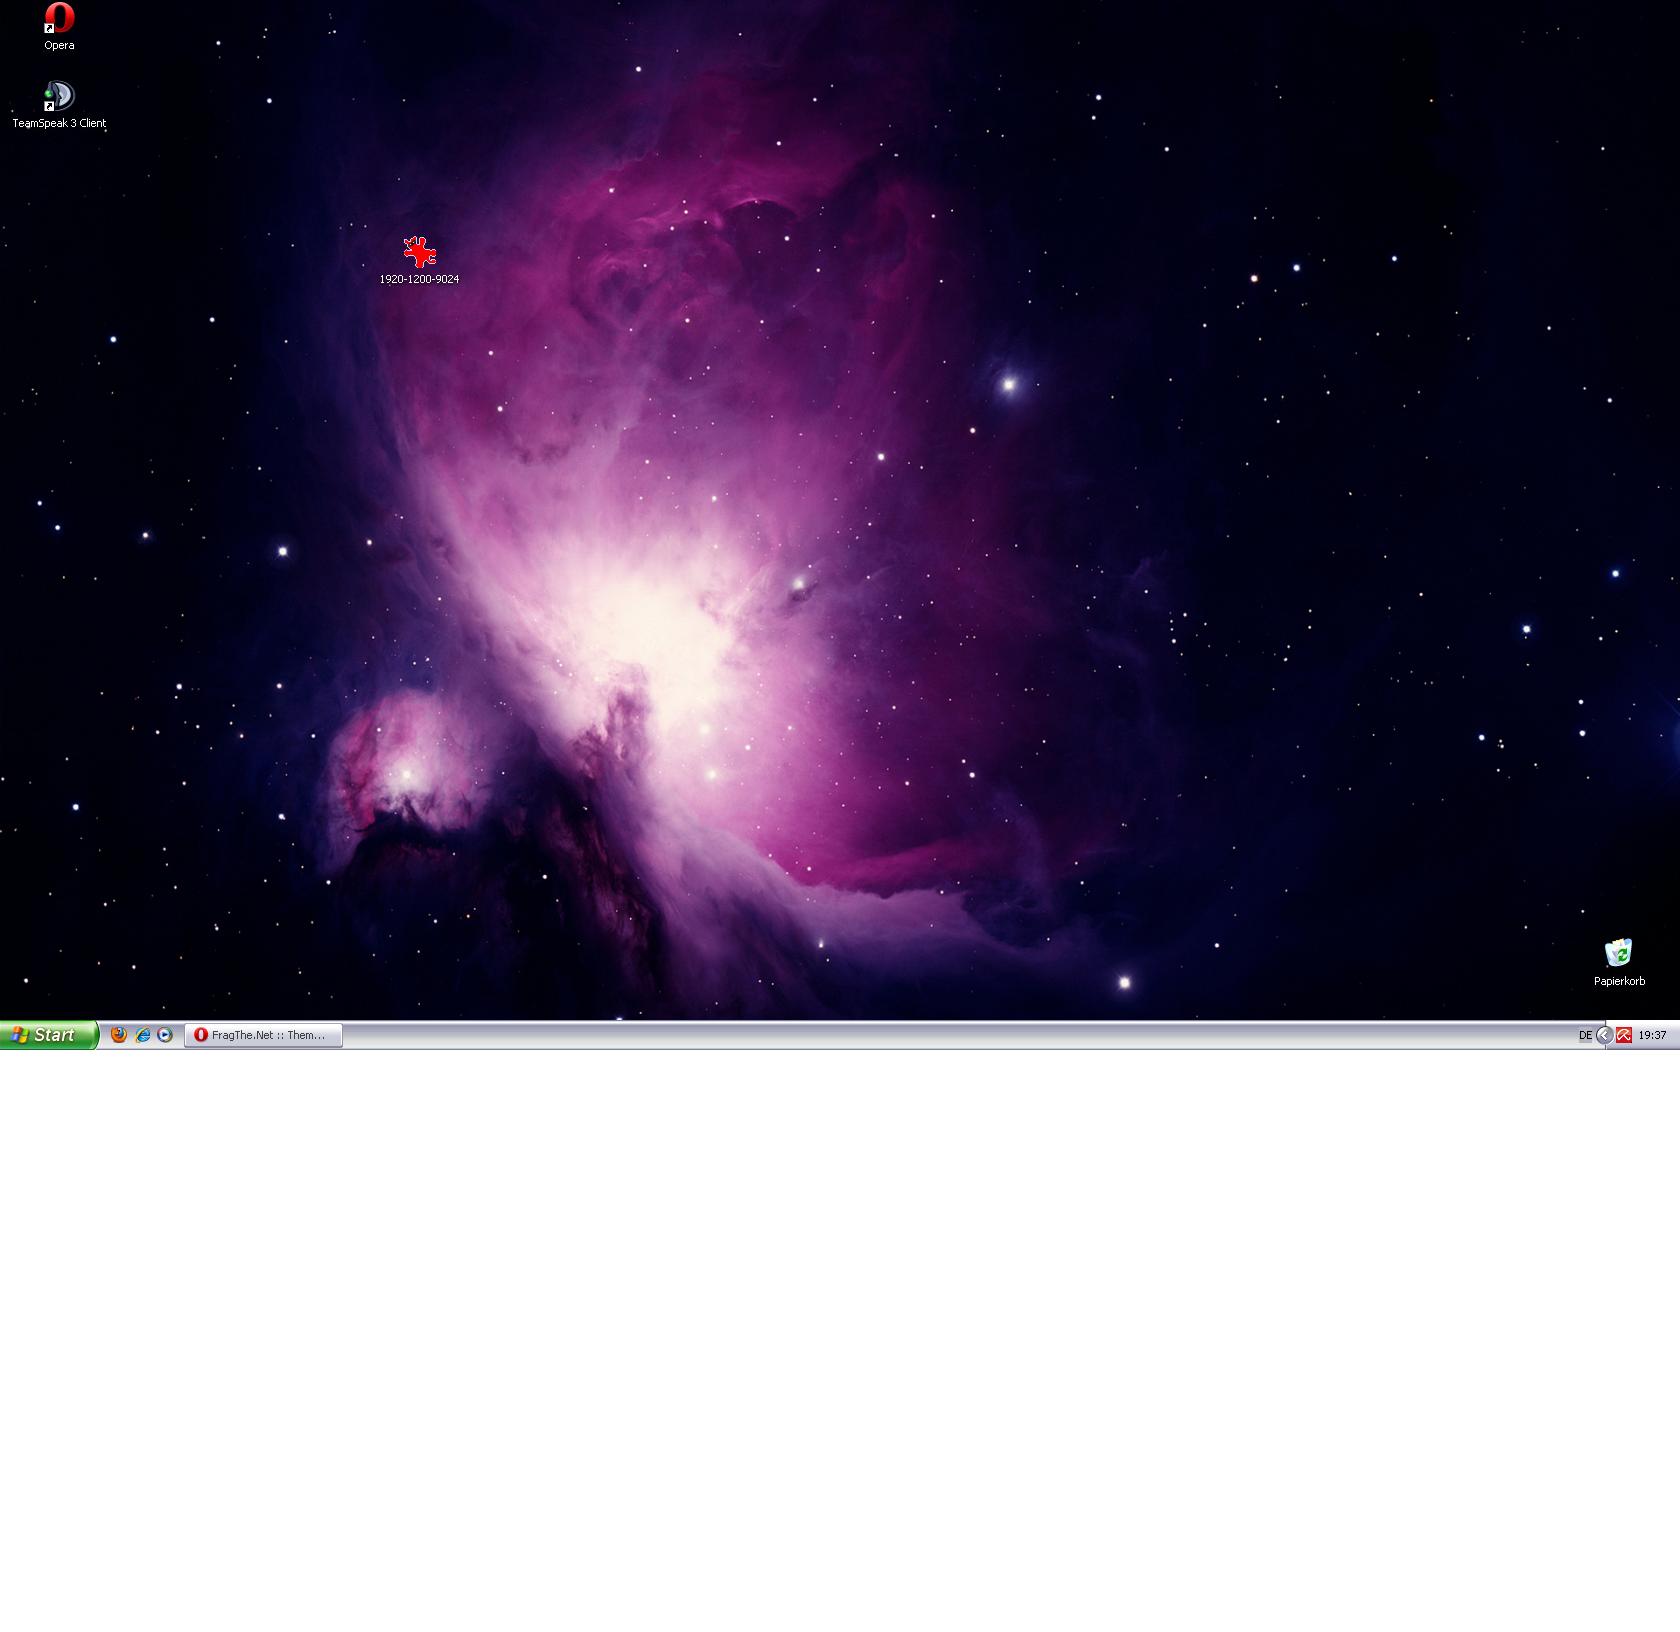Click the Opera logo in the taskbar button
The height and width of the screenshot is (1632, 1680).
tap(201, 1035)
